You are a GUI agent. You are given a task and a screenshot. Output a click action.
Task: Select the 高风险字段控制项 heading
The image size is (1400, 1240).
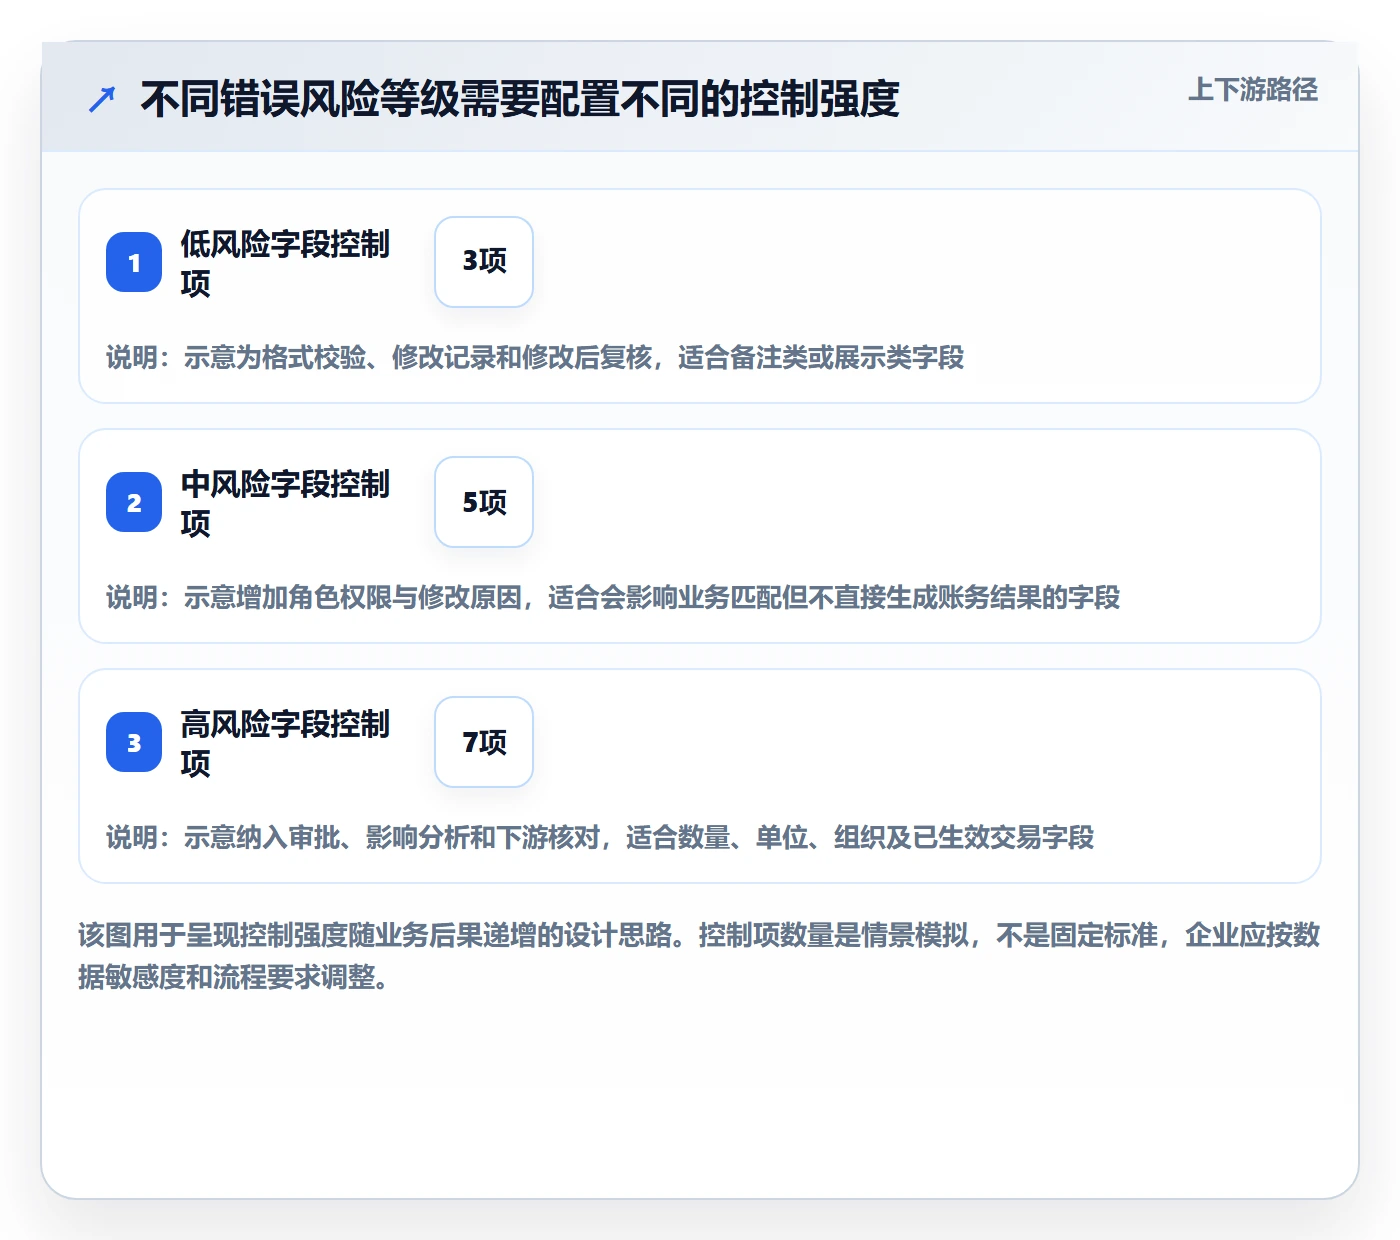285,743
